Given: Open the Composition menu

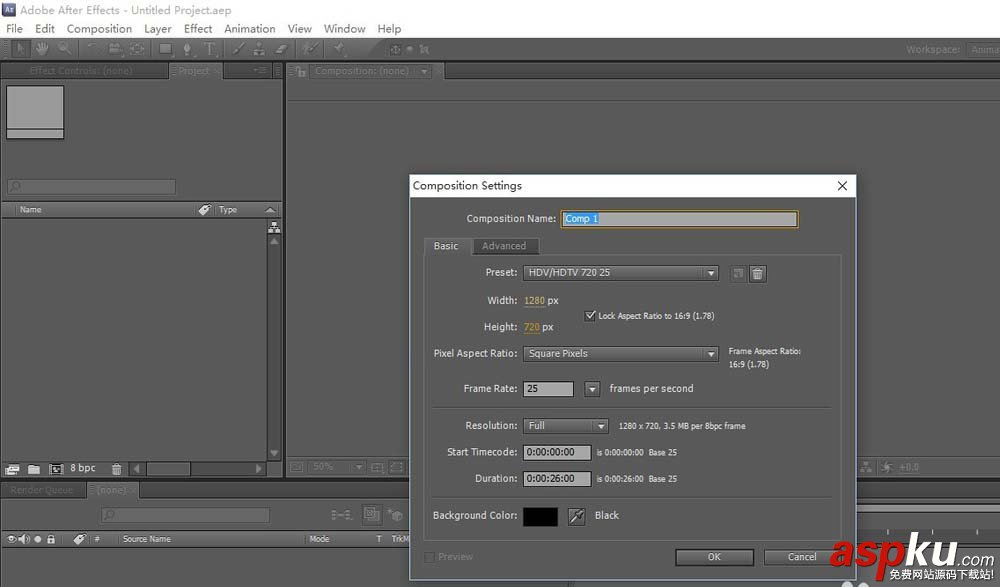Looking at the screenshot, I should click(99, 29).
